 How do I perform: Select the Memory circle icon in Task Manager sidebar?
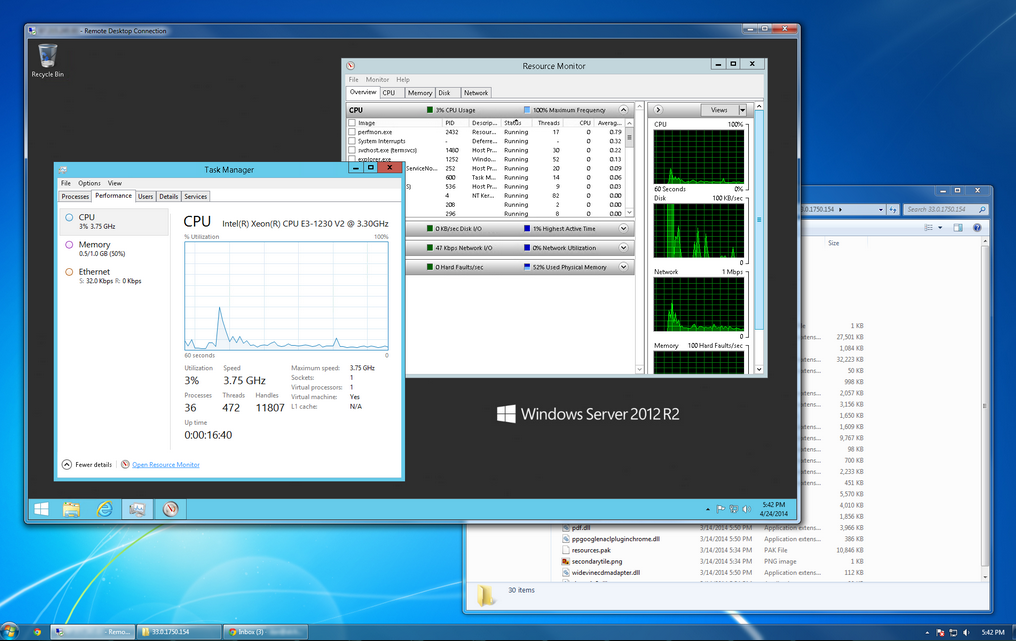[69, 245]
